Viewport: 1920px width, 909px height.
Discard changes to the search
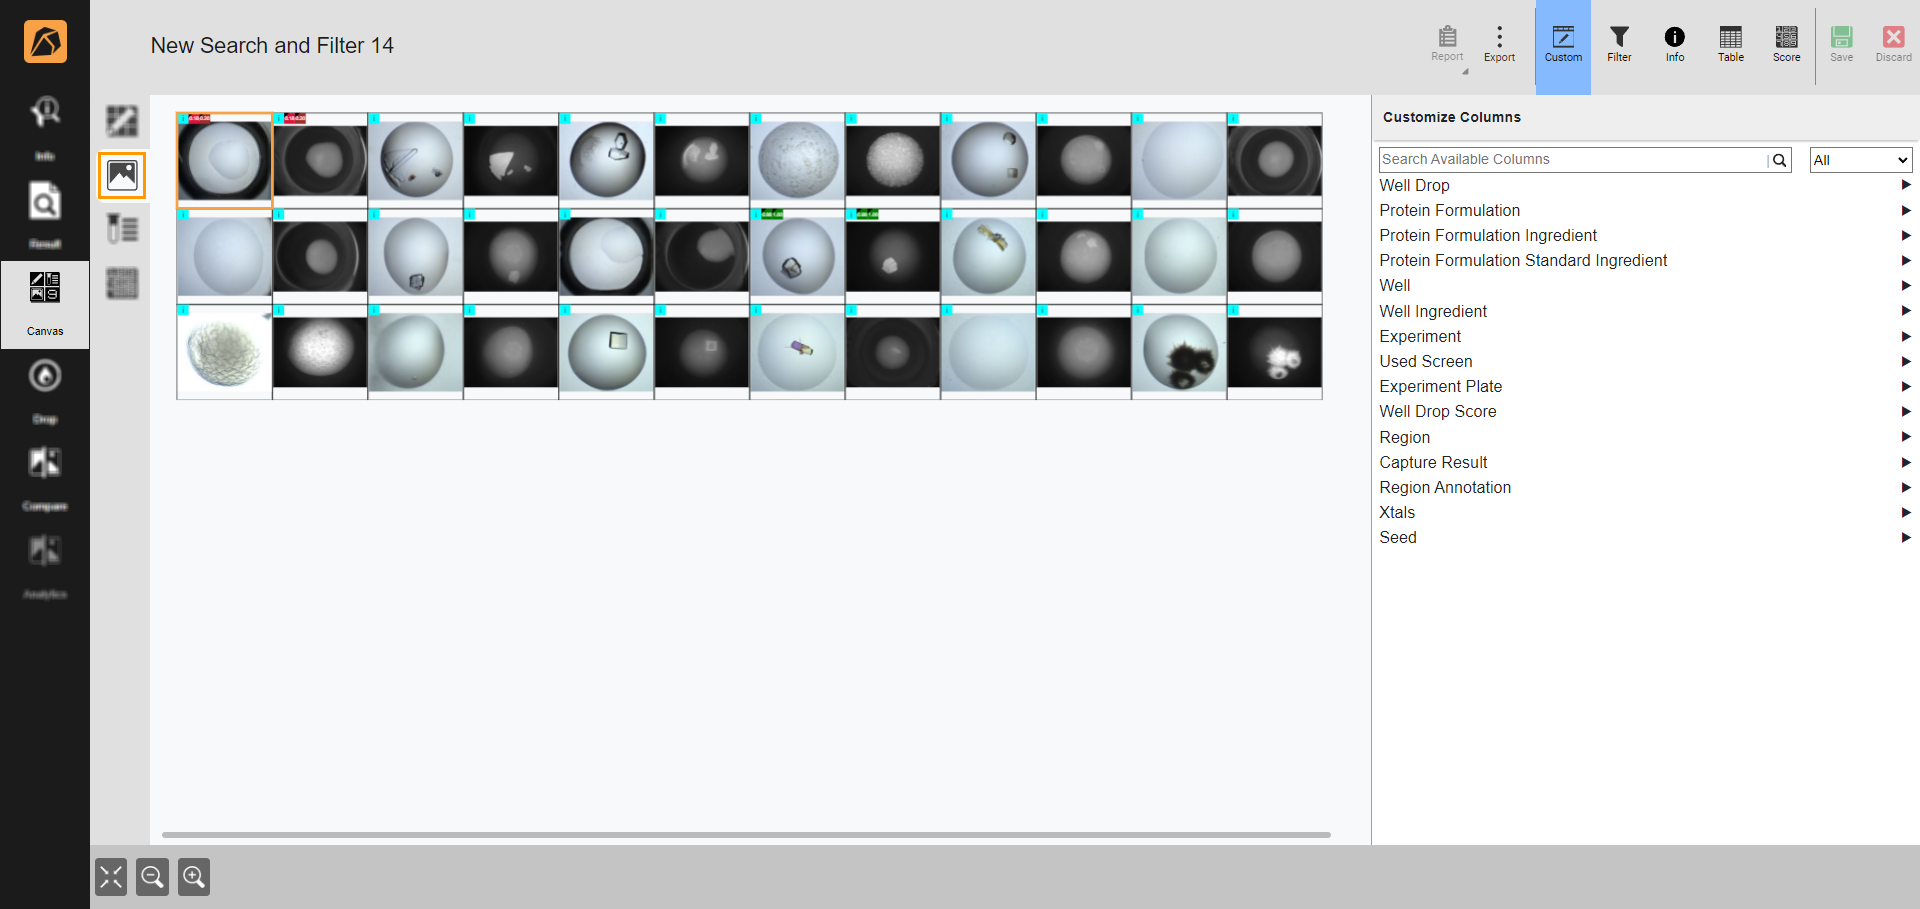coord(1894,44)
